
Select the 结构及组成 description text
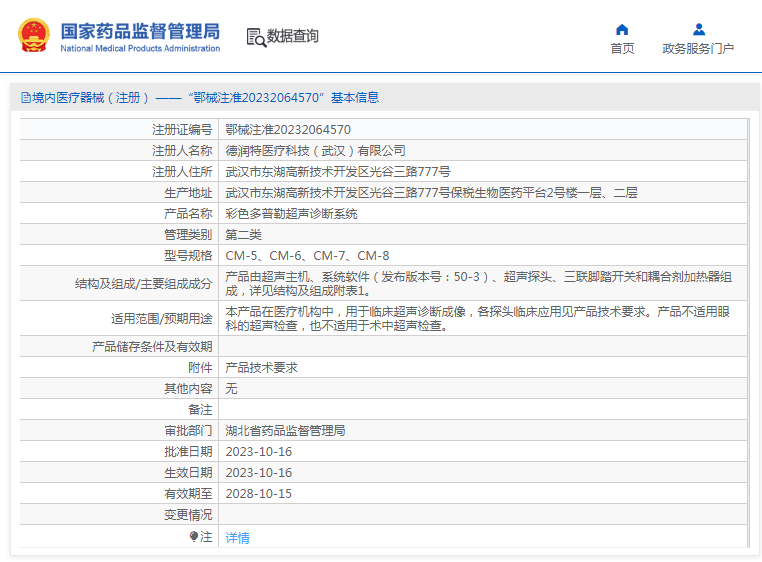pyautogui.click(x=479, y=284)
